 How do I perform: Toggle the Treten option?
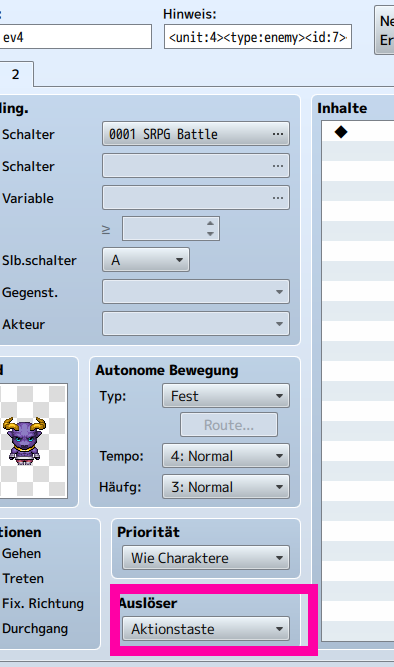click(x=22, y=579)
